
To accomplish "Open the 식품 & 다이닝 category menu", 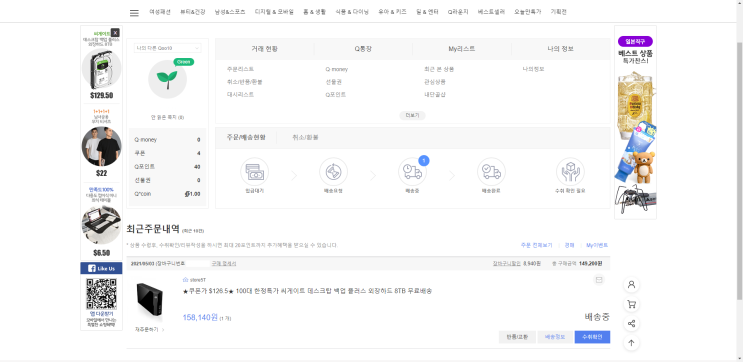I will [x=352, y=12].
